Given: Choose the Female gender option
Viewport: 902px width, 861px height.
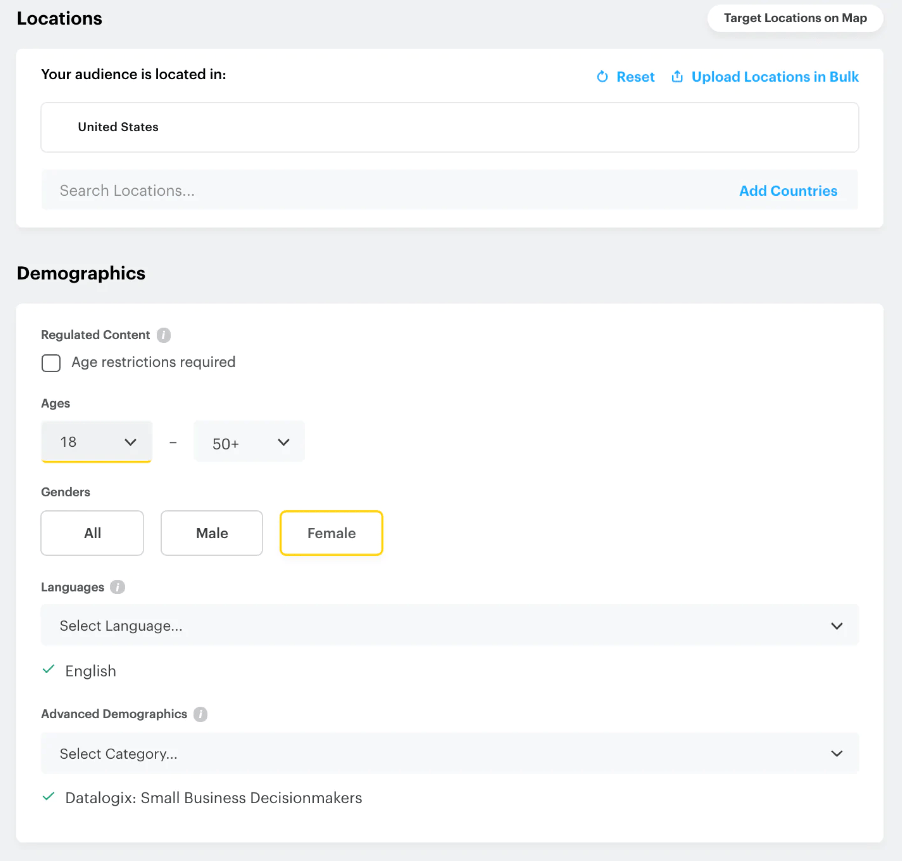Looking at the screenshot, I should [x=331, y=533].
